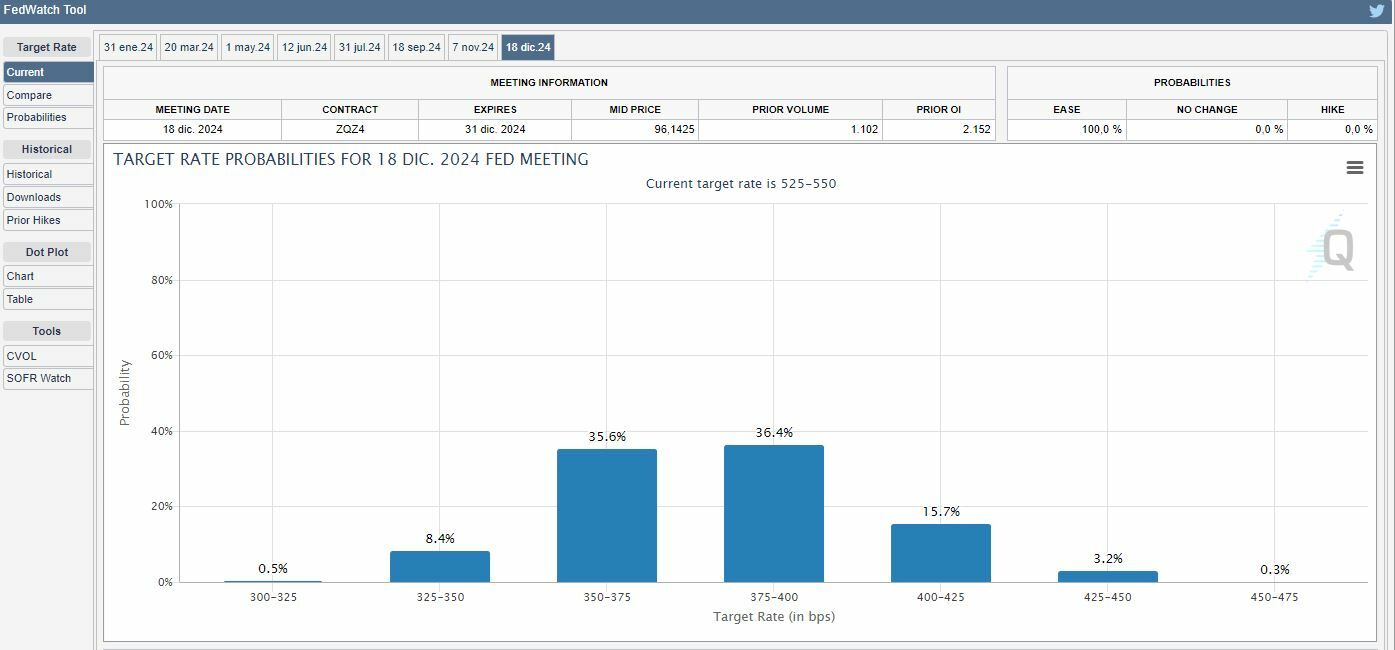Show the Dot Plot Chart
The height and width of the screenshot is (650, 1395).
click(48, 276)
